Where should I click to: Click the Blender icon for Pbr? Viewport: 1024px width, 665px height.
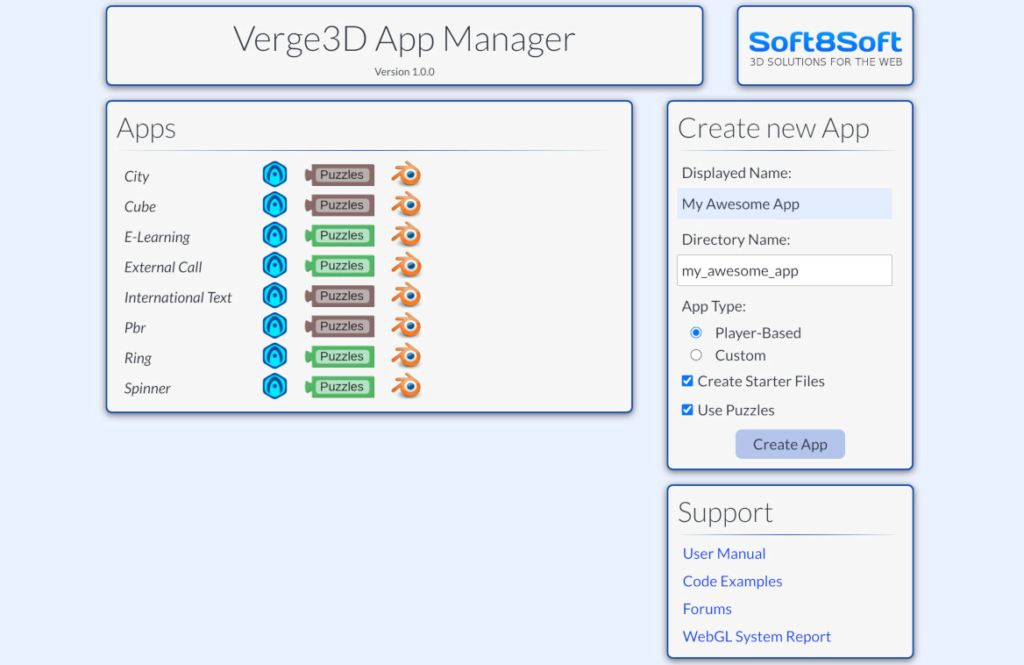pos(406,326)
